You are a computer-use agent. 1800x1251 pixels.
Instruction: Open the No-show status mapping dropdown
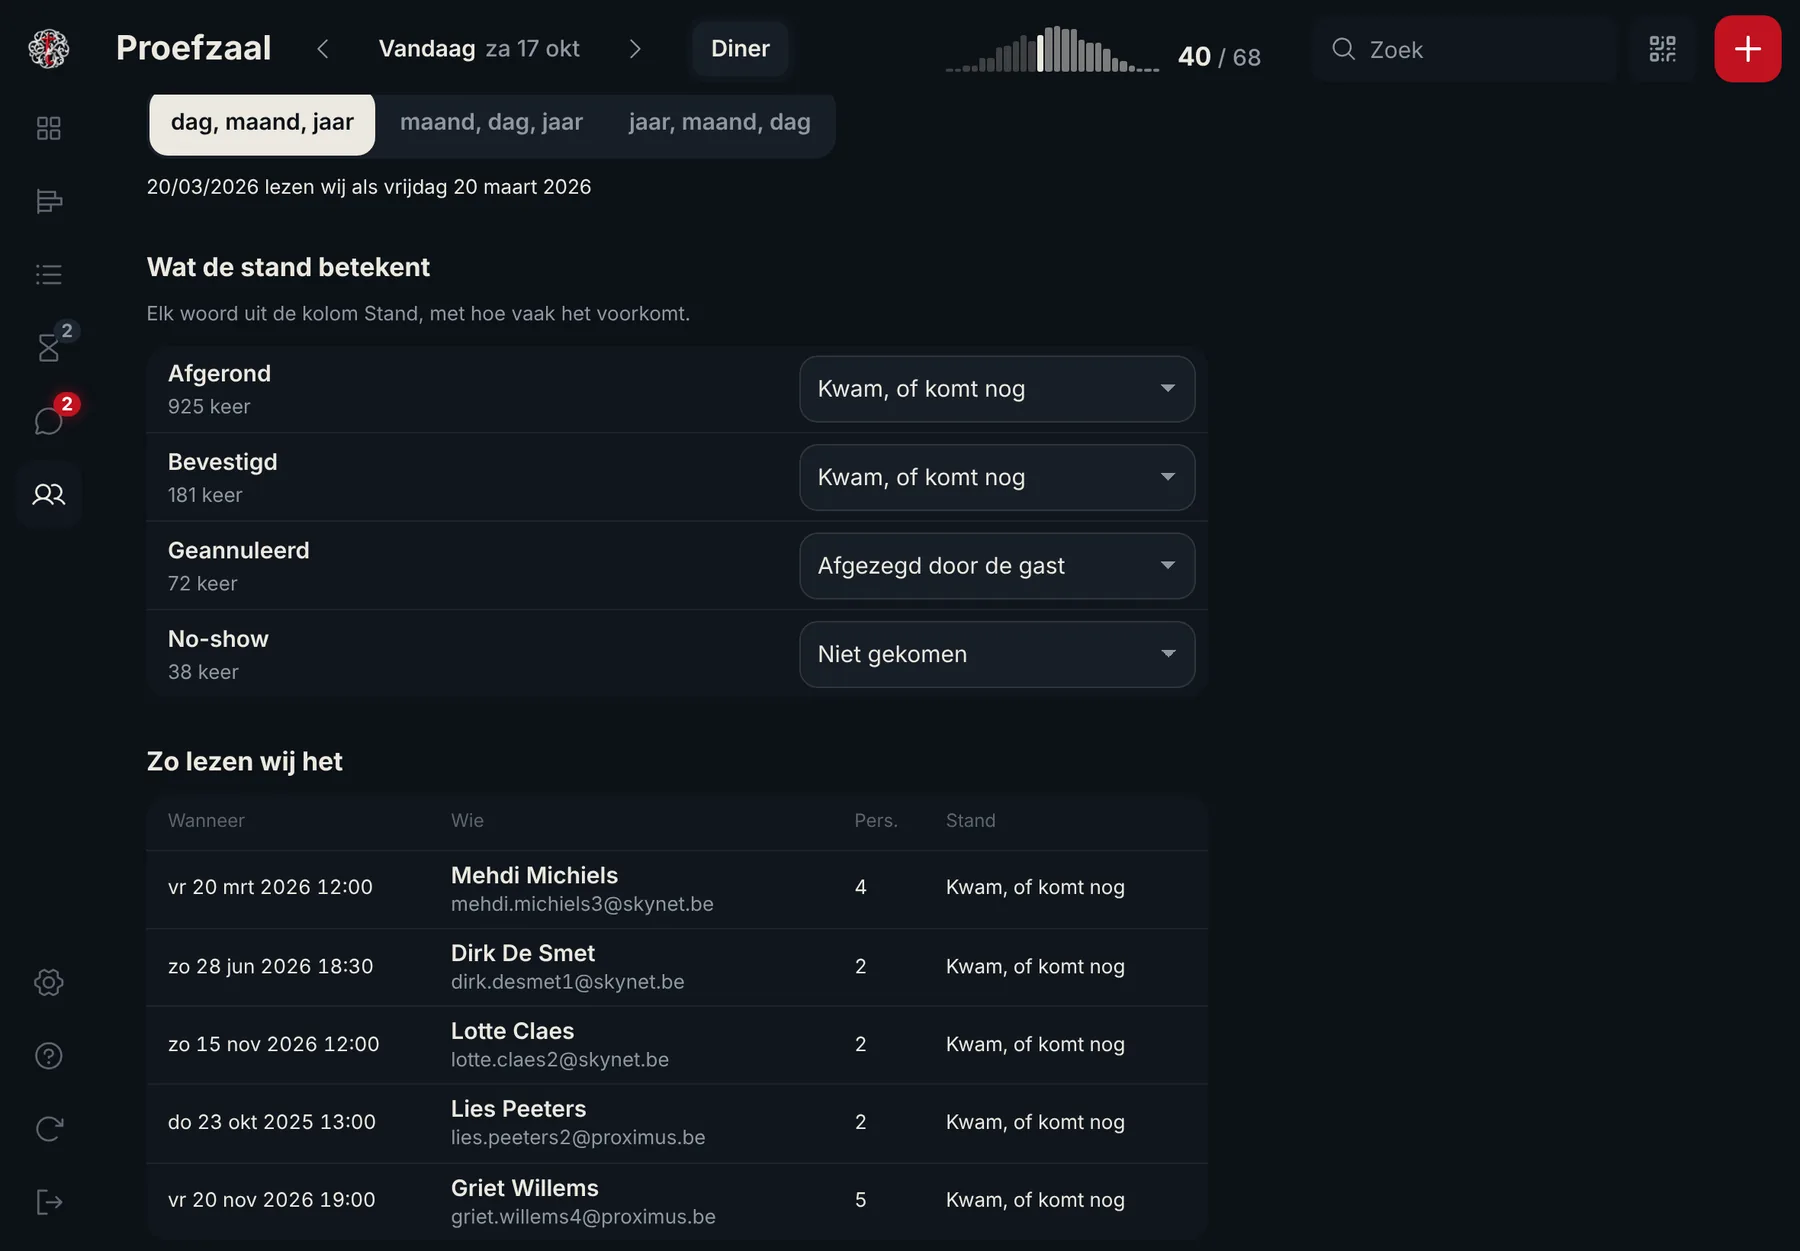click(997, 654)
